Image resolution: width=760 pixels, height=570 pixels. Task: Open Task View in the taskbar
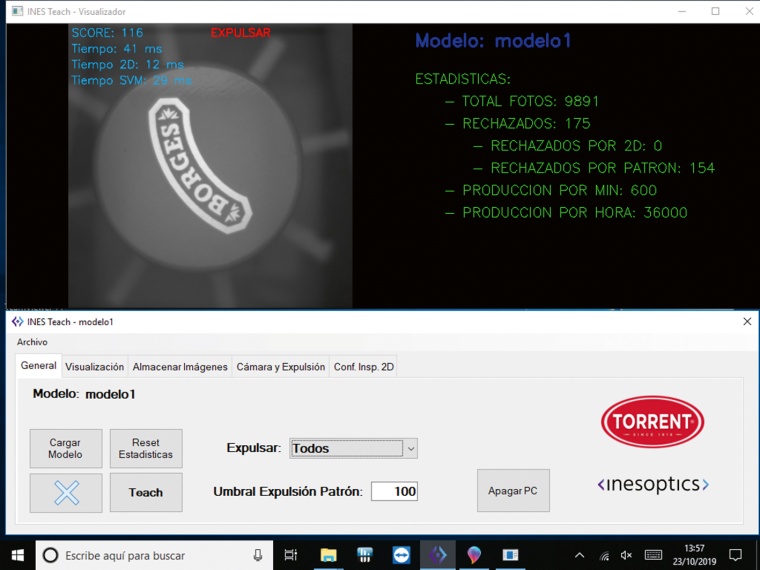291,555
